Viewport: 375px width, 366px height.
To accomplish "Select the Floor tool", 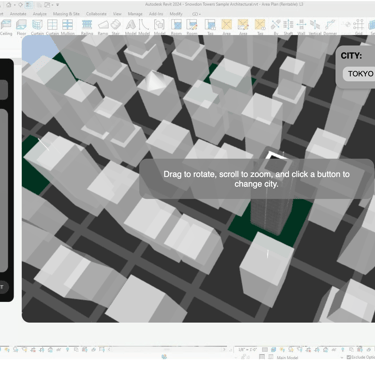I will tap(21, 27).
